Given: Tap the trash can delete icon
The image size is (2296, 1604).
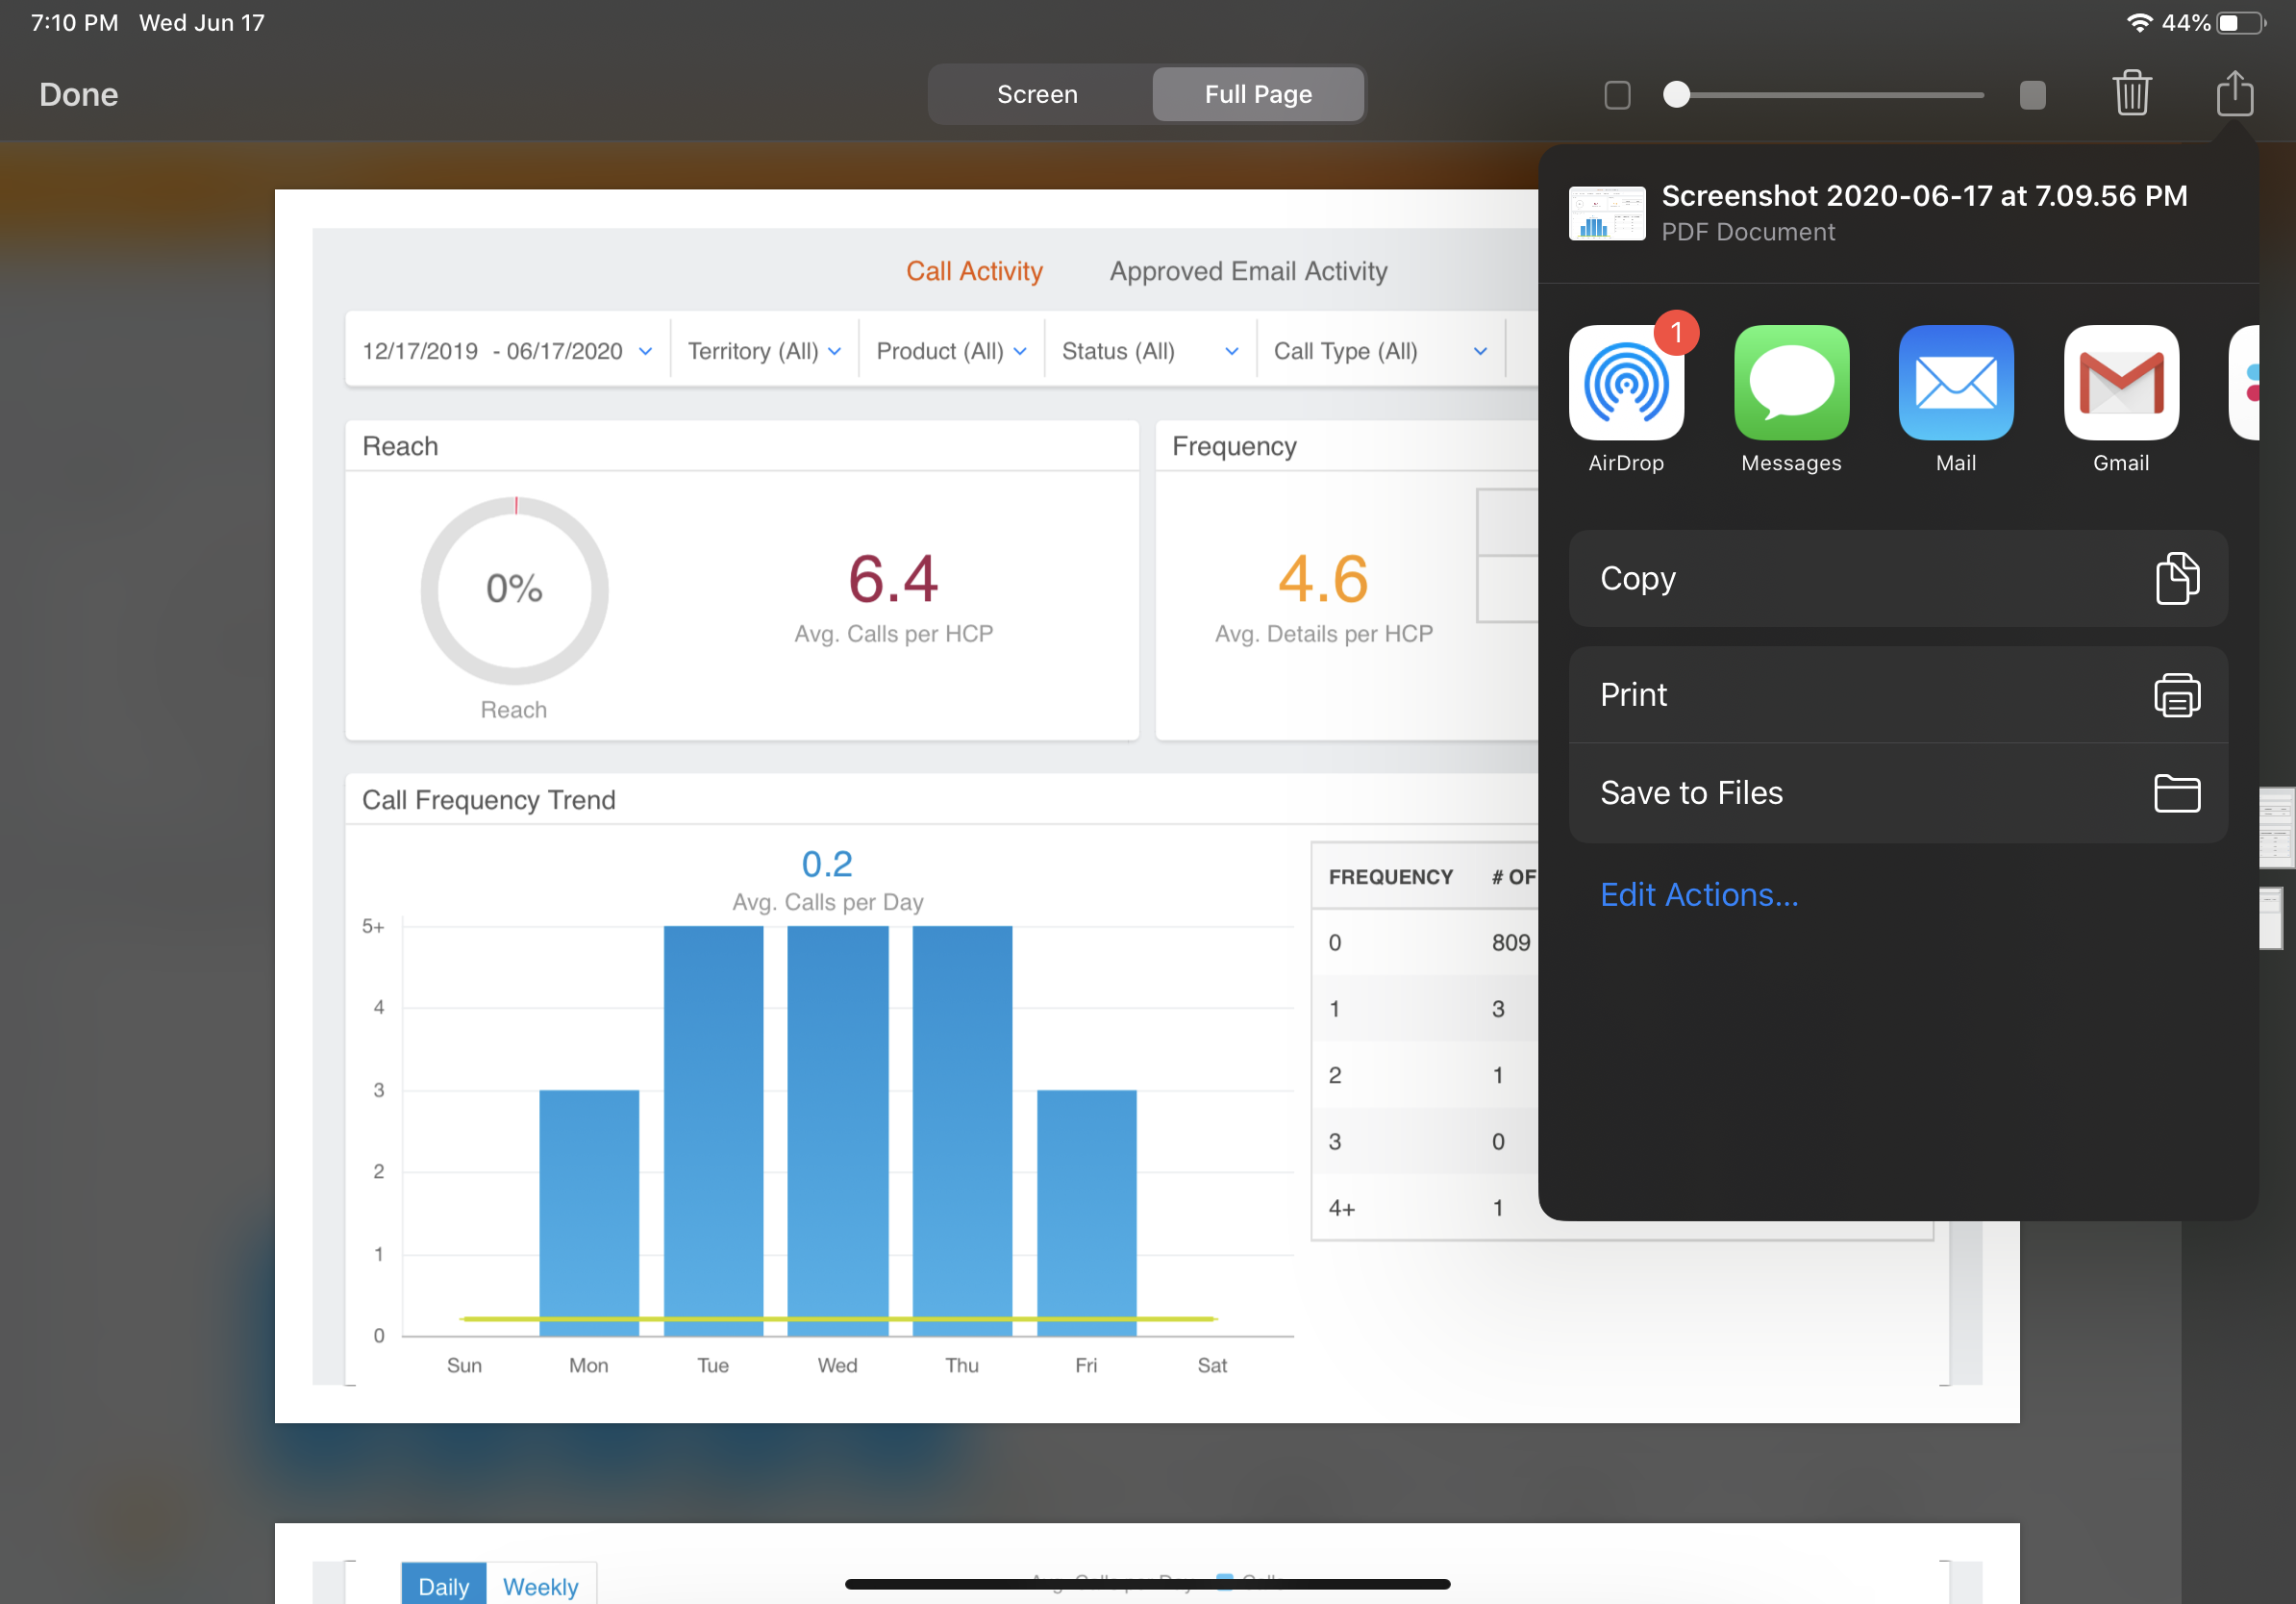Looking at the screenshot, I should coord(2131,94).
